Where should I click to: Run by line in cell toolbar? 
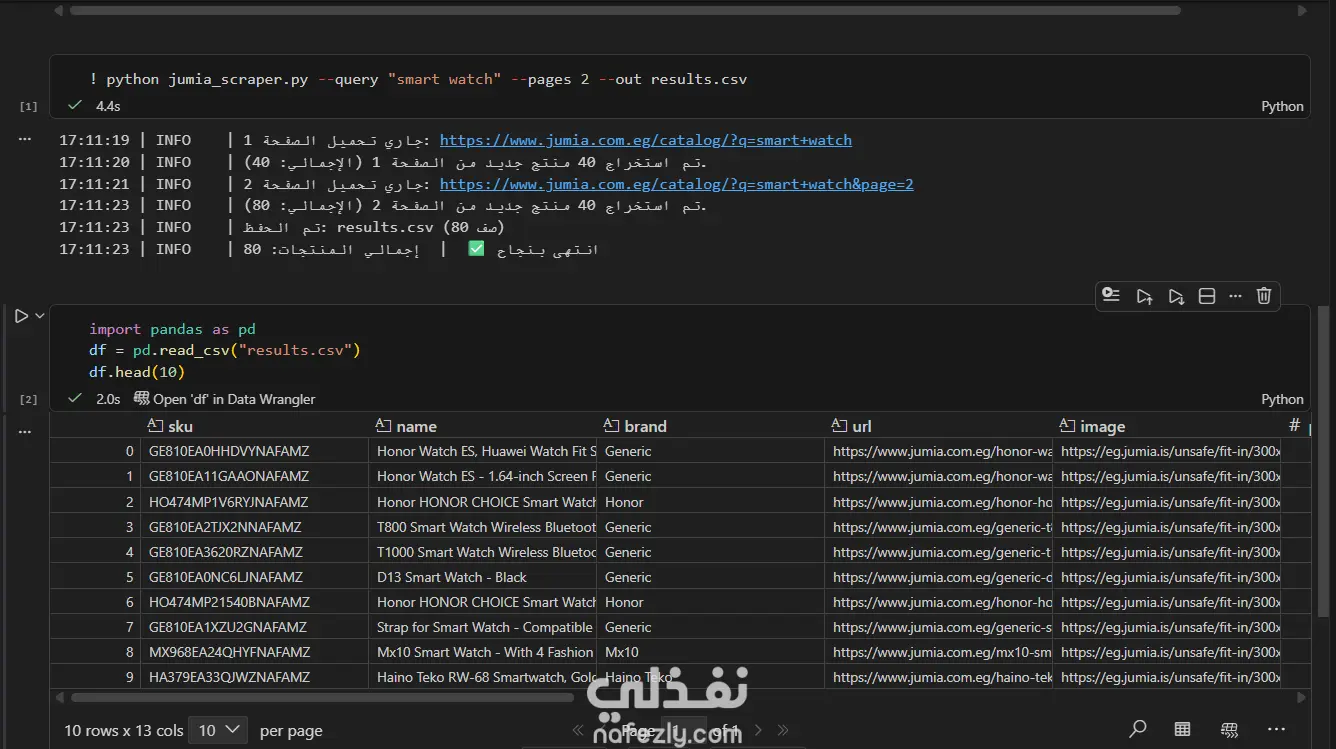click(1111, 295)
